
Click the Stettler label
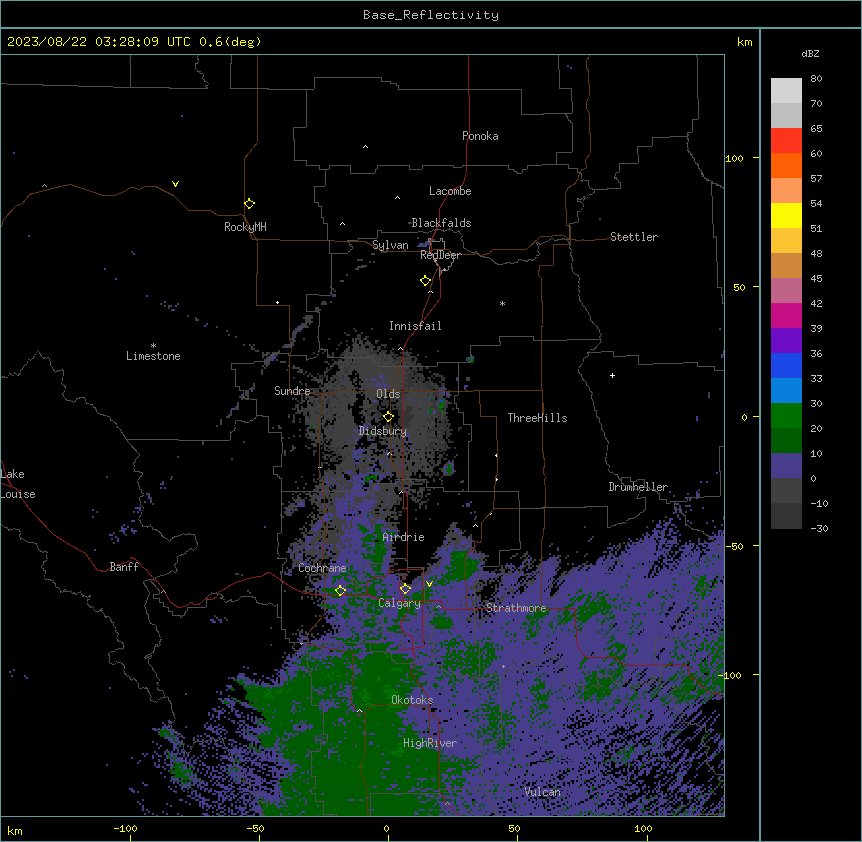634,237
